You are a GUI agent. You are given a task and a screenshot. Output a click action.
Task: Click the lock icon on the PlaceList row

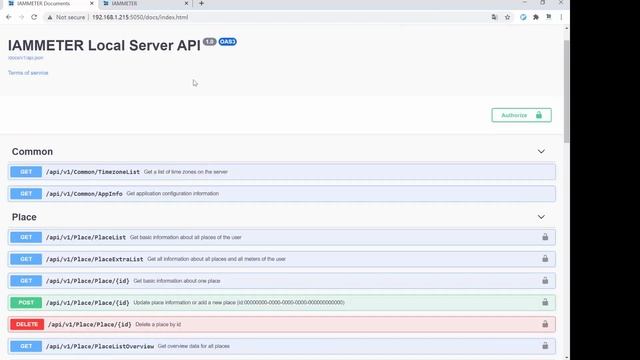[x=545, y=237]
